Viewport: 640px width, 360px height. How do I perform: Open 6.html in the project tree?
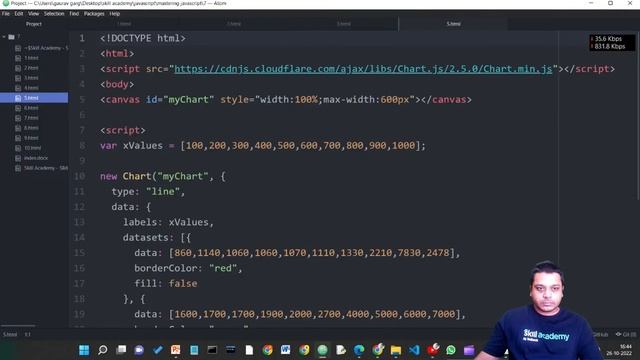[31, 108]
